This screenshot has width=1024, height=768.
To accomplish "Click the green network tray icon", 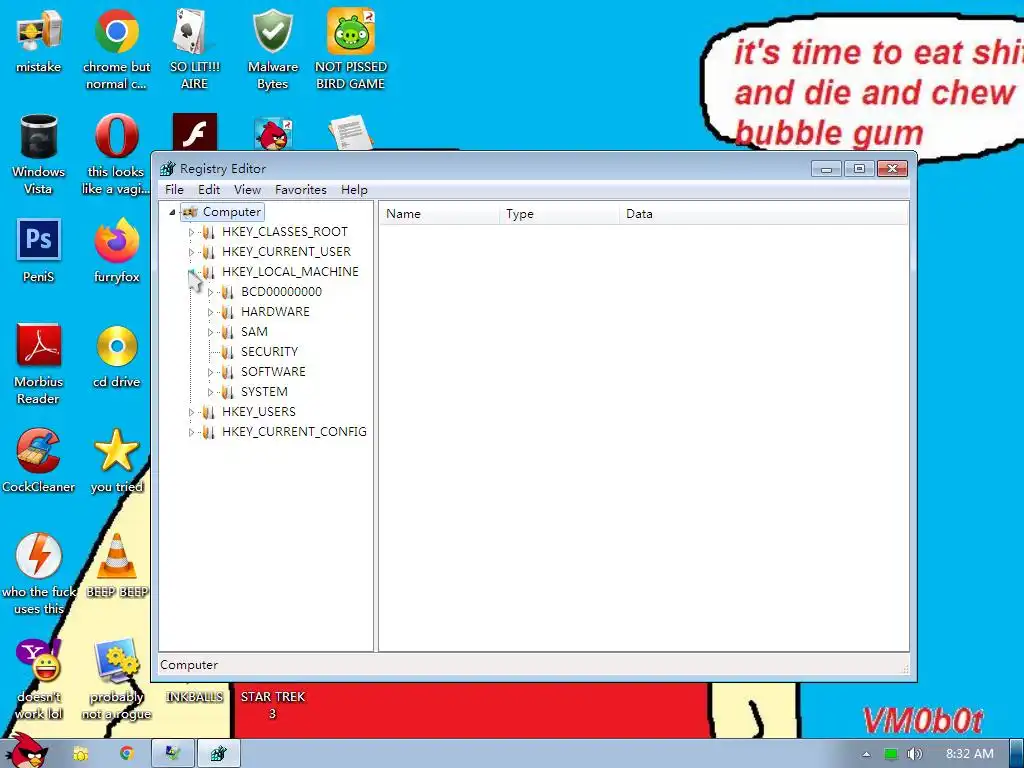I will [x=890, y=754].
